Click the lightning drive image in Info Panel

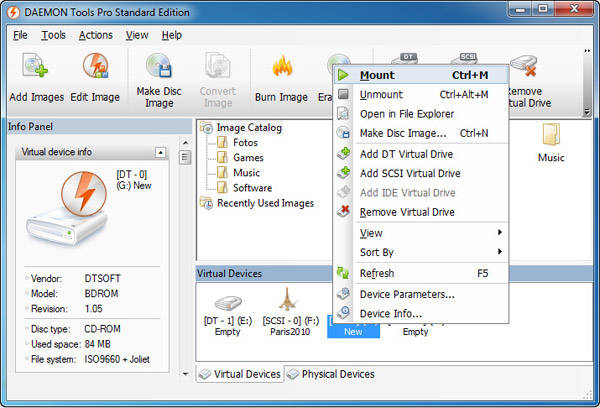click(x=69, y=209)
